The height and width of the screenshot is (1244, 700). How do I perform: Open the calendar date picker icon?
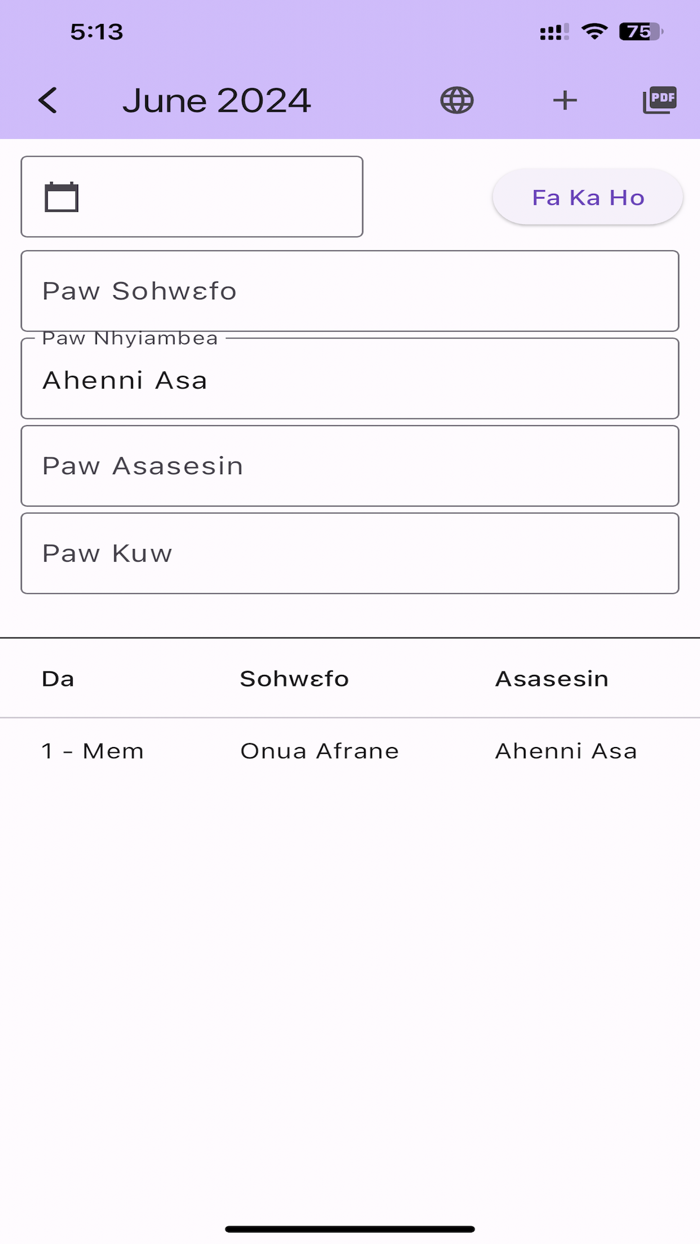pos(62,196)
